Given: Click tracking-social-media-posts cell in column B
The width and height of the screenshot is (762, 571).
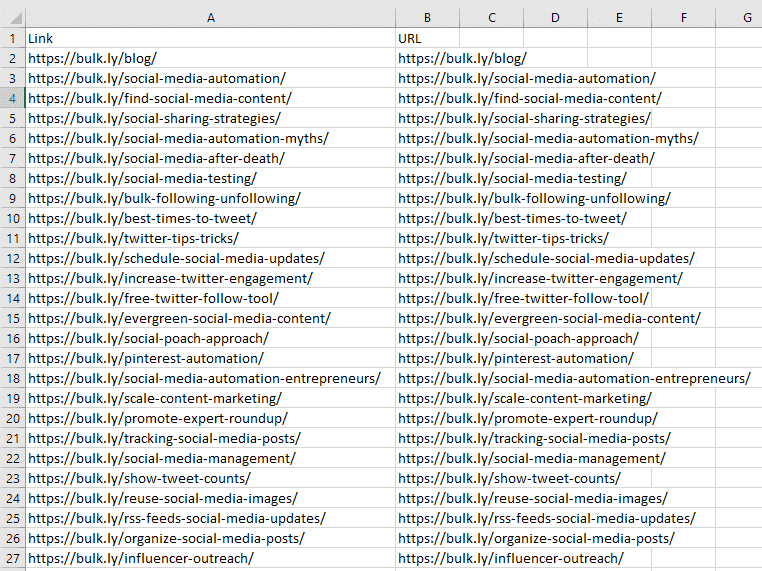Looking at the screenshot, I should click(x=534, y=438).
